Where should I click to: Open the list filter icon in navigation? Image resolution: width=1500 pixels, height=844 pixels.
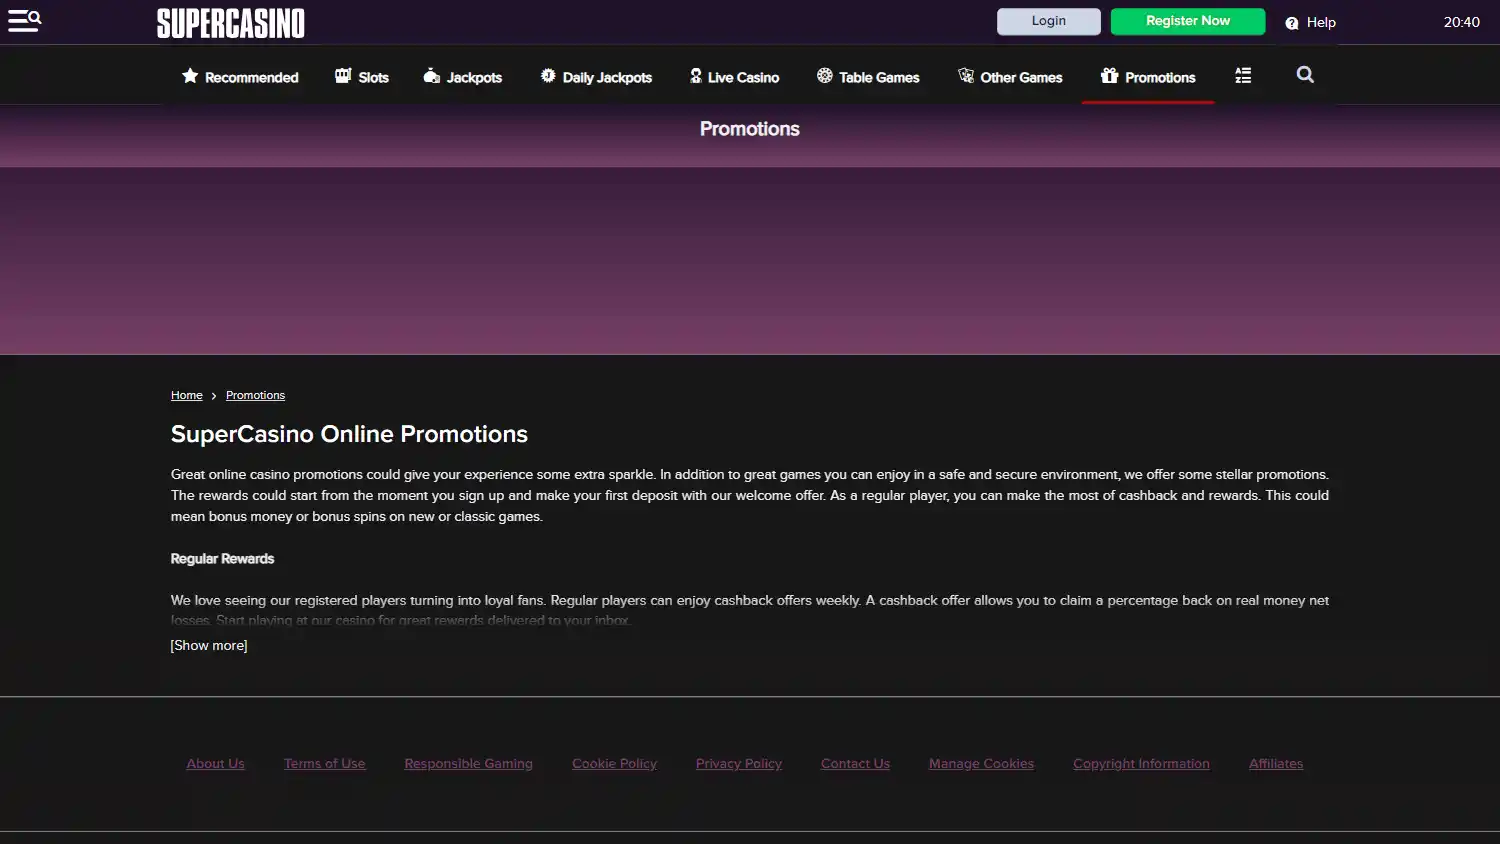(1243, 75)
